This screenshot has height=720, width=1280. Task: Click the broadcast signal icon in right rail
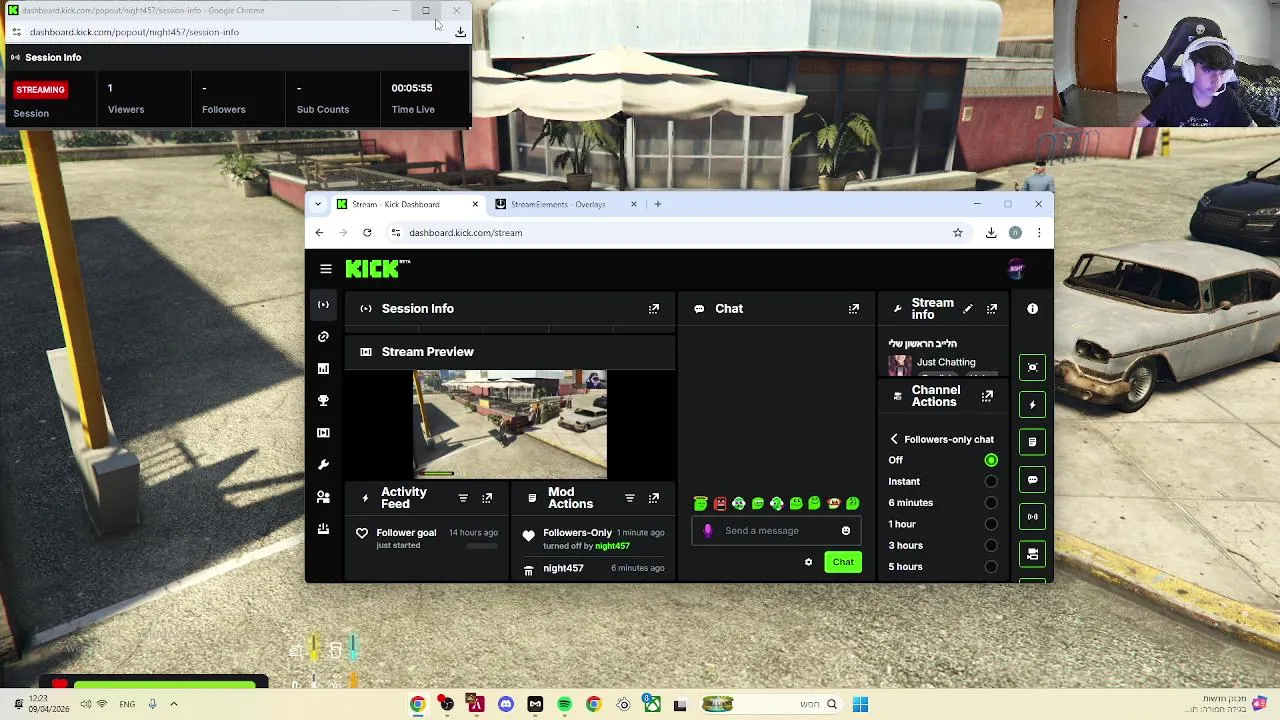click(x=1032, y=516)
